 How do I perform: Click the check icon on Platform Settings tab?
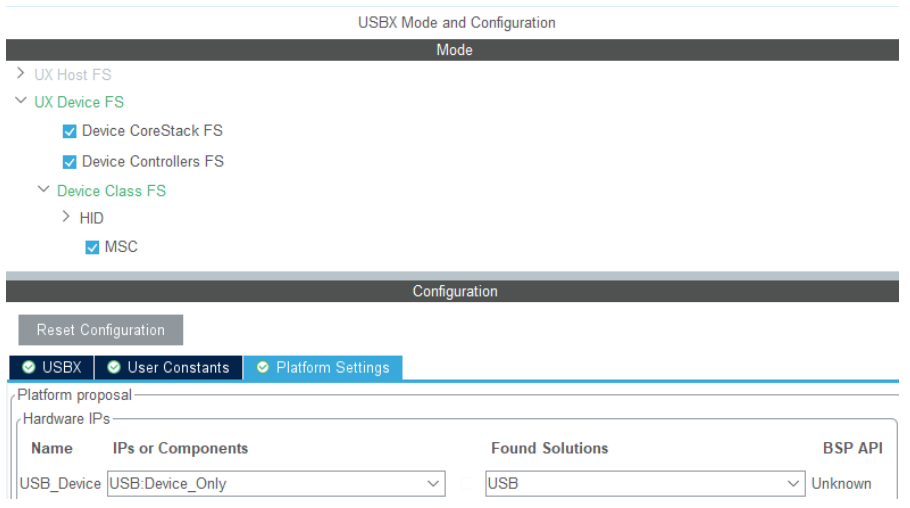[263, 367]
